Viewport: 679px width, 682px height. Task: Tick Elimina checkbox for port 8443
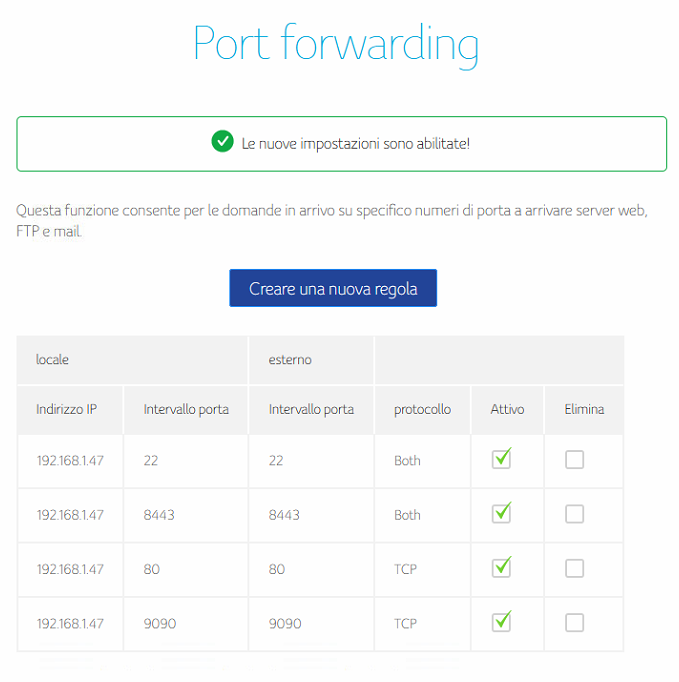574,514
